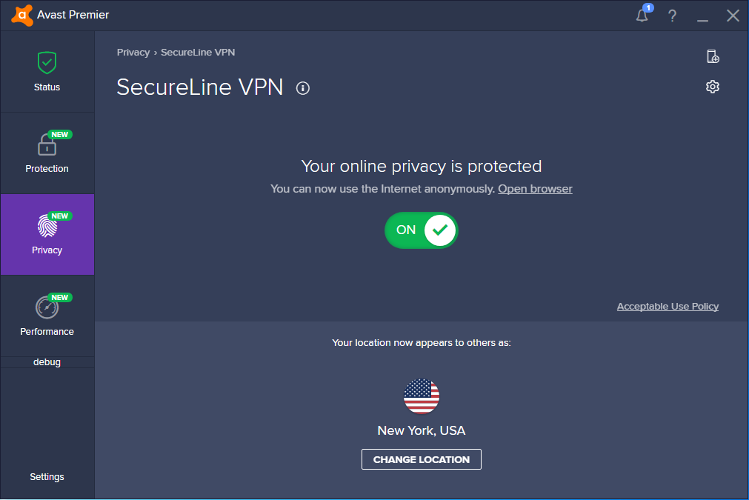Open the Settings sidebar item

(x=47, y=477)
